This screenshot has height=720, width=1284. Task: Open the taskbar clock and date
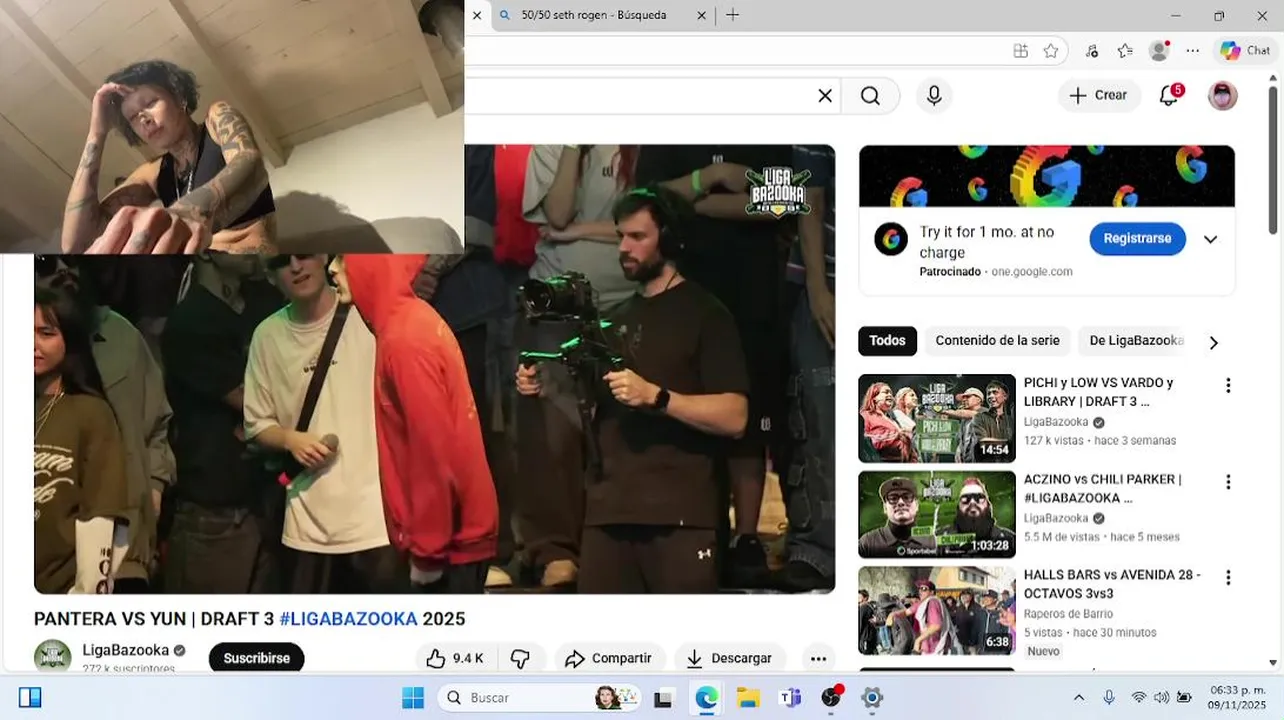(x=1236, y=698)
